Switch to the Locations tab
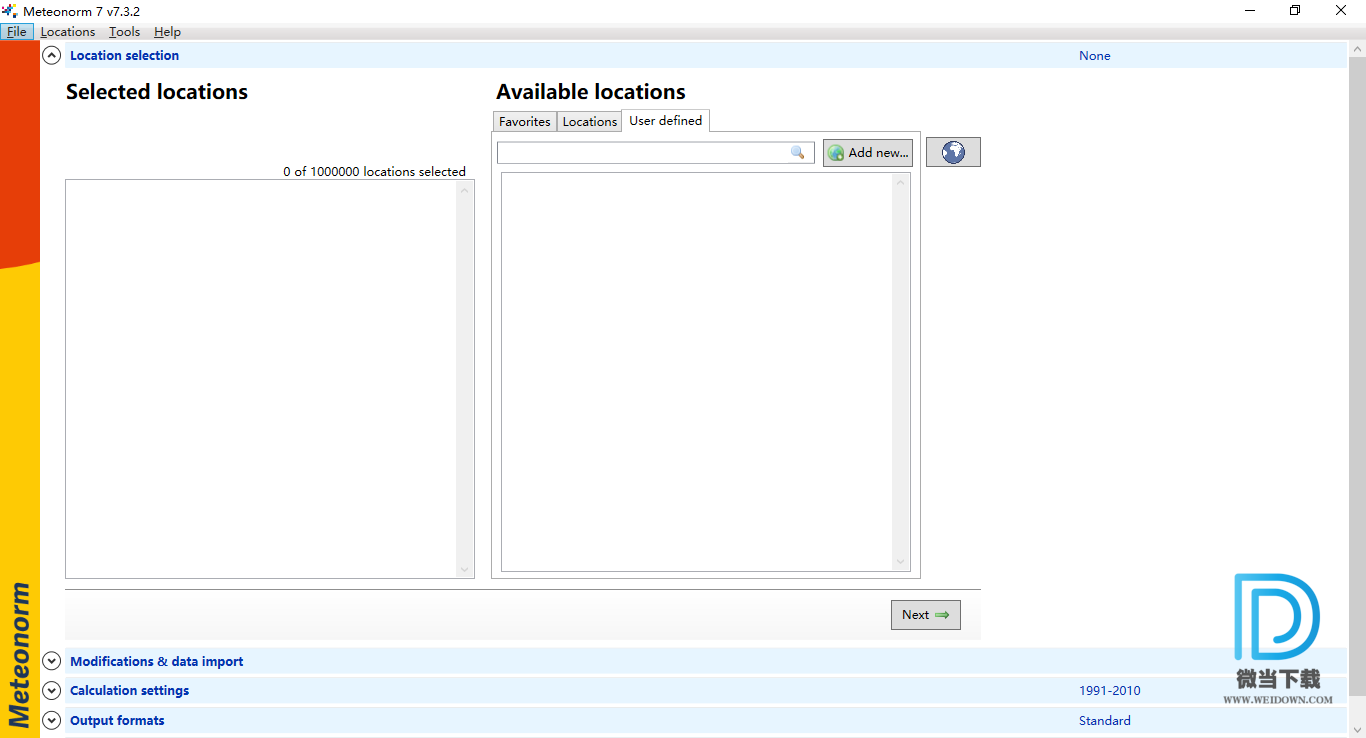Viewport: 1366px width, 738px height. 590,122
